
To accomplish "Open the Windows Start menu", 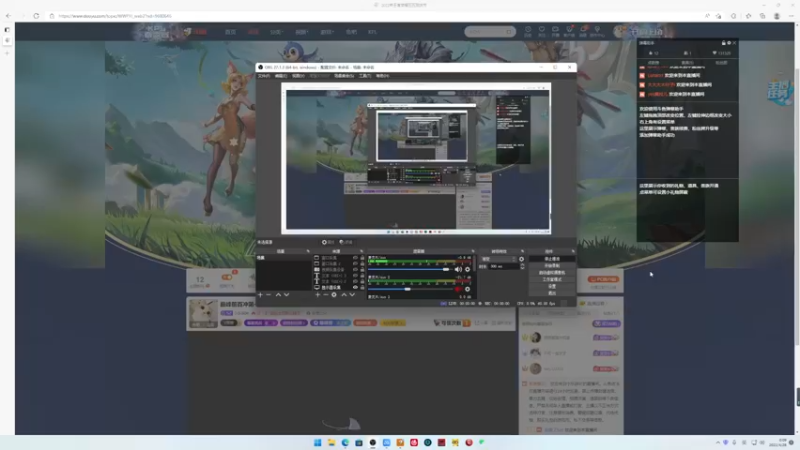I will coord(317,442).
